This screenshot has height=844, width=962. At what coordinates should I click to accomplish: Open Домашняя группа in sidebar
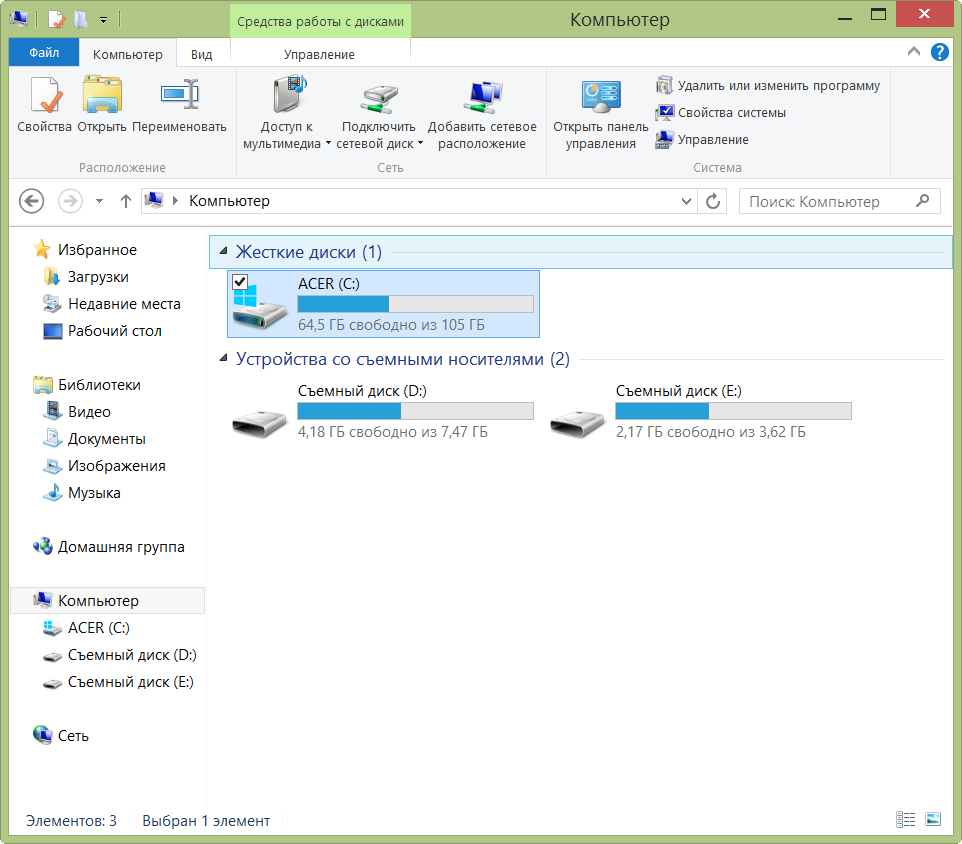(109, 547)
